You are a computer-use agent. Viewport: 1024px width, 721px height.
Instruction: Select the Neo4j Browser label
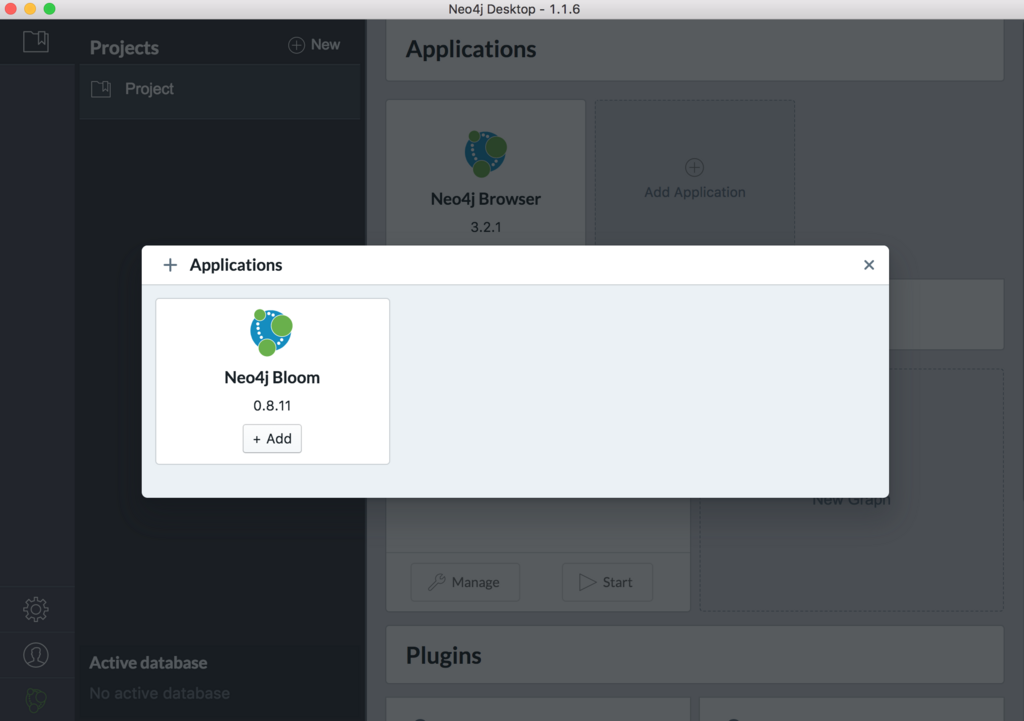(x=485, y=199)
